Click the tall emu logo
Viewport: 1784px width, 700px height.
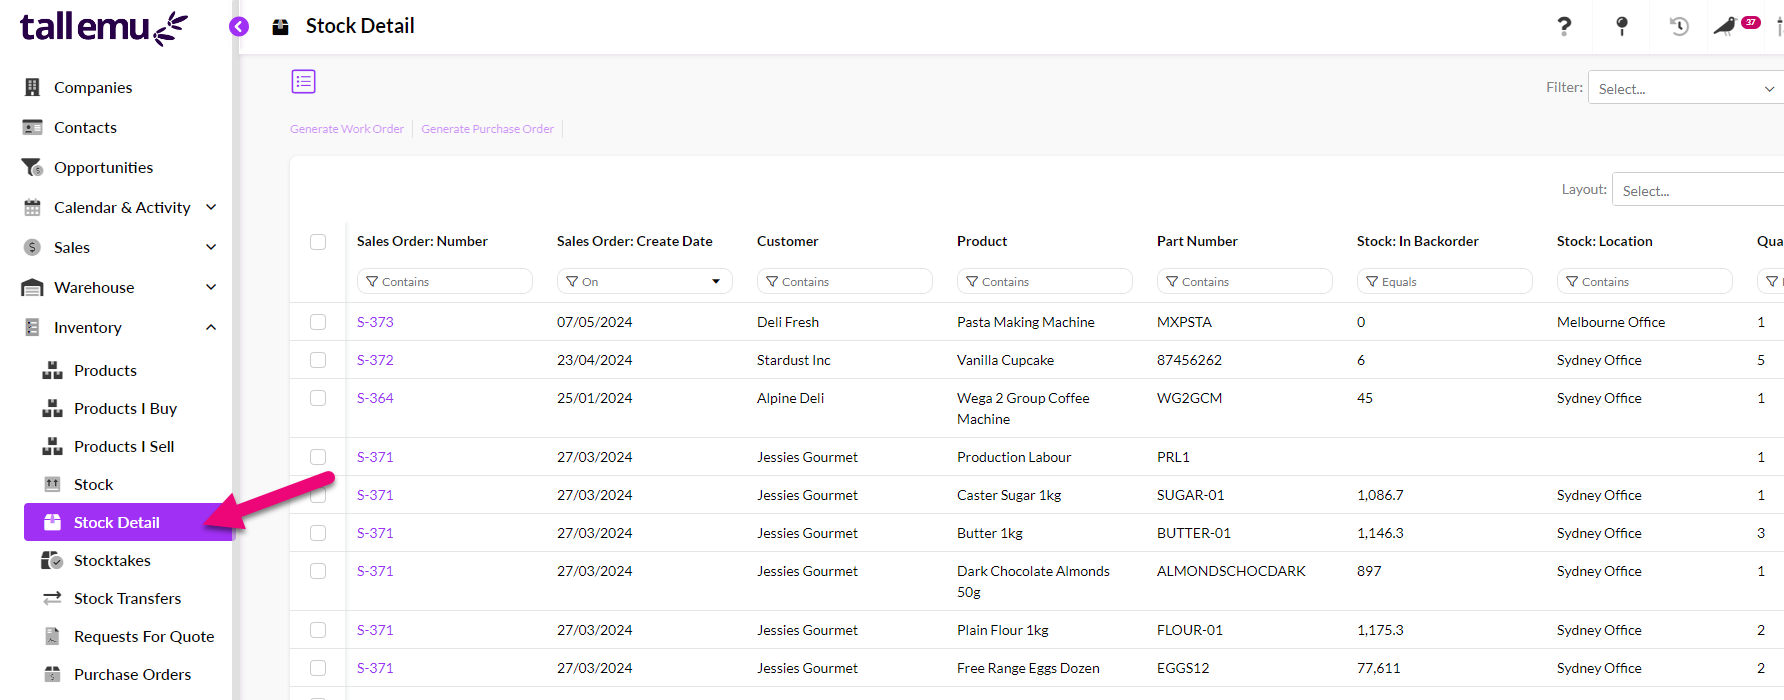click(103, 28)
